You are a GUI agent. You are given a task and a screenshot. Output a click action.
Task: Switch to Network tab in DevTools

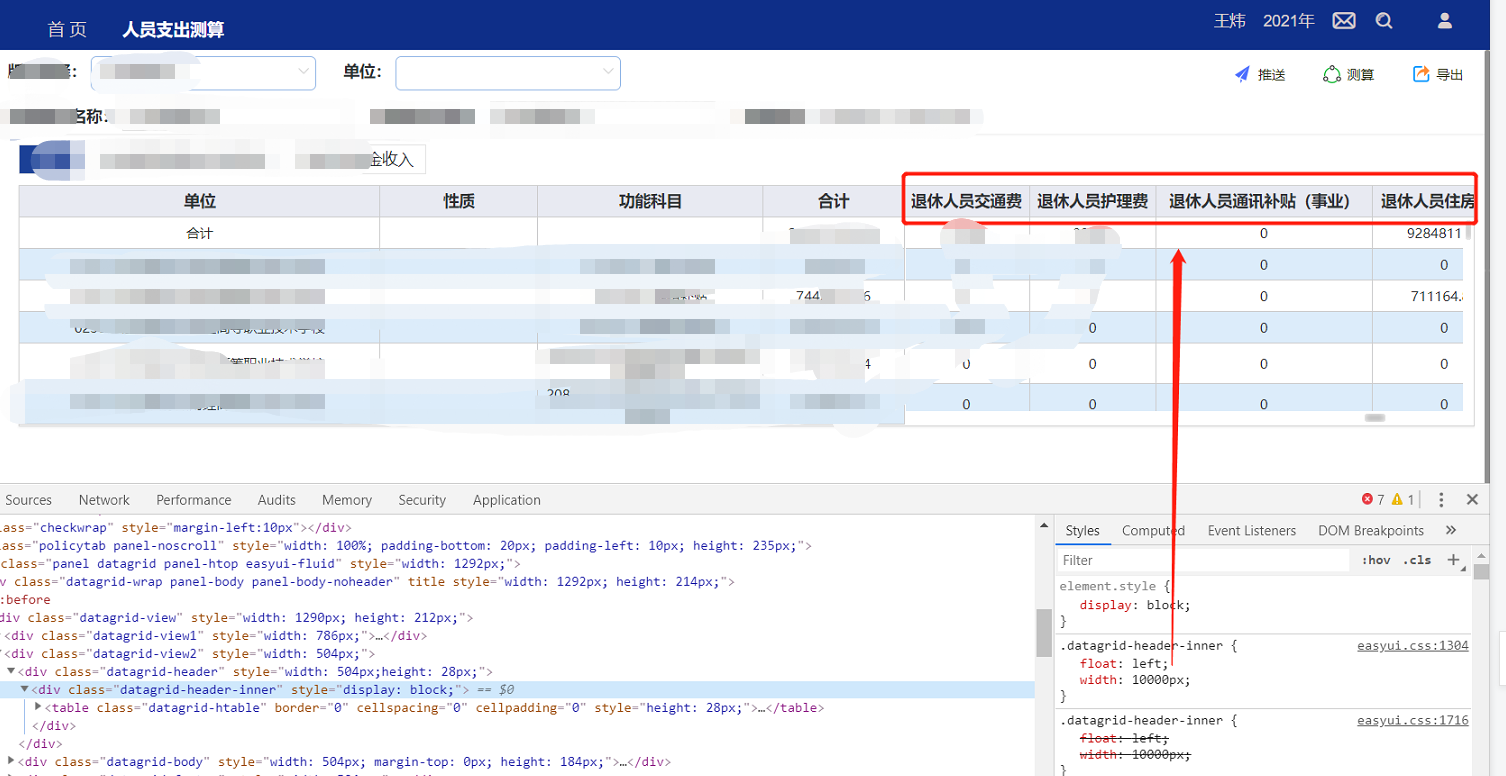[x=104, y=500]
